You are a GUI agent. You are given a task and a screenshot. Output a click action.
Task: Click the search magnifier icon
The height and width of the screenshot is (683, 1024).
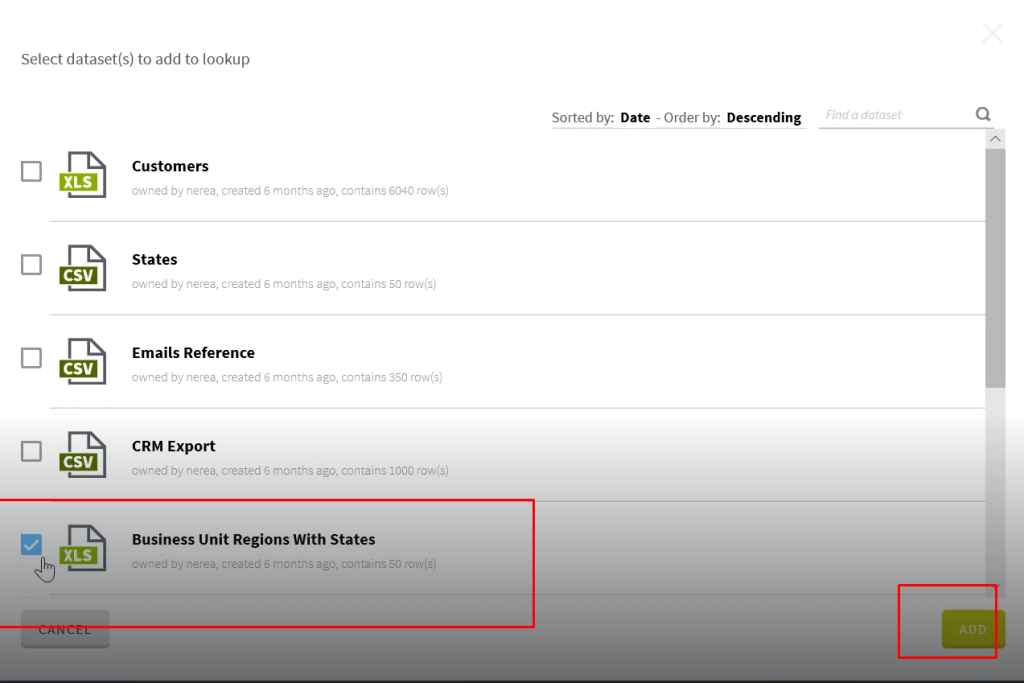[983, 115]
